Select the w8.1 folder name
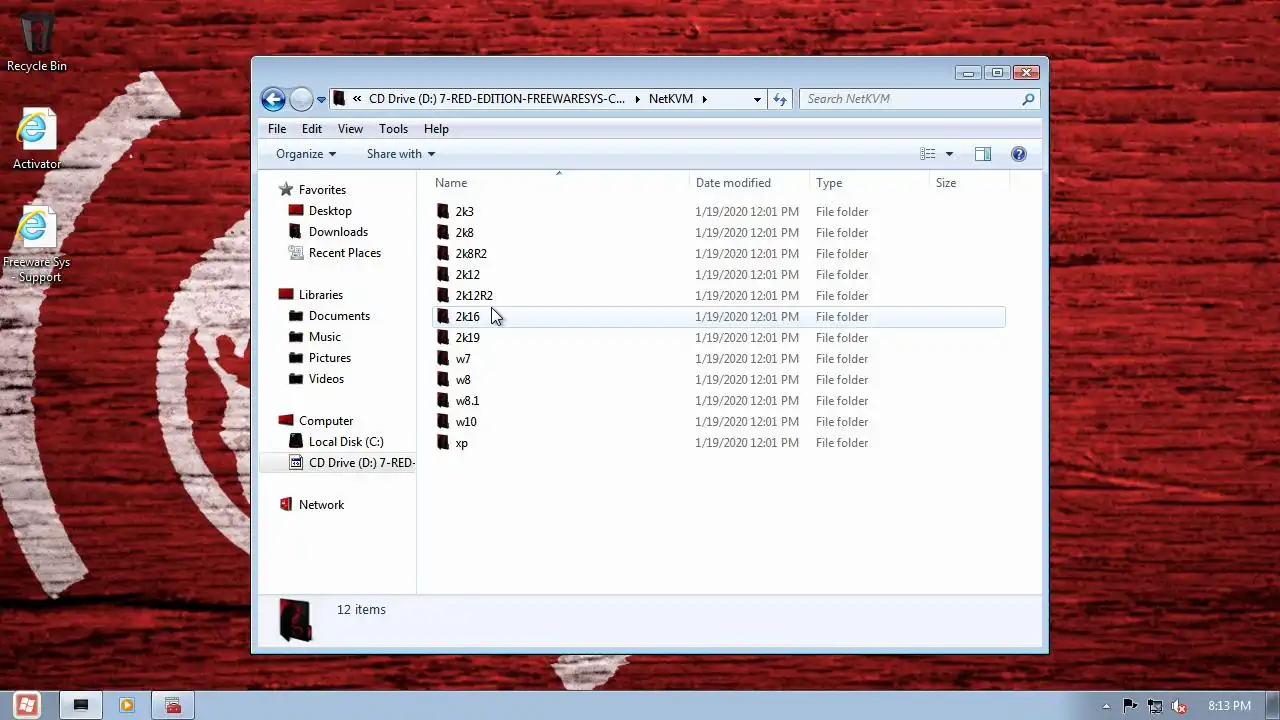 [x=467, y=401]
